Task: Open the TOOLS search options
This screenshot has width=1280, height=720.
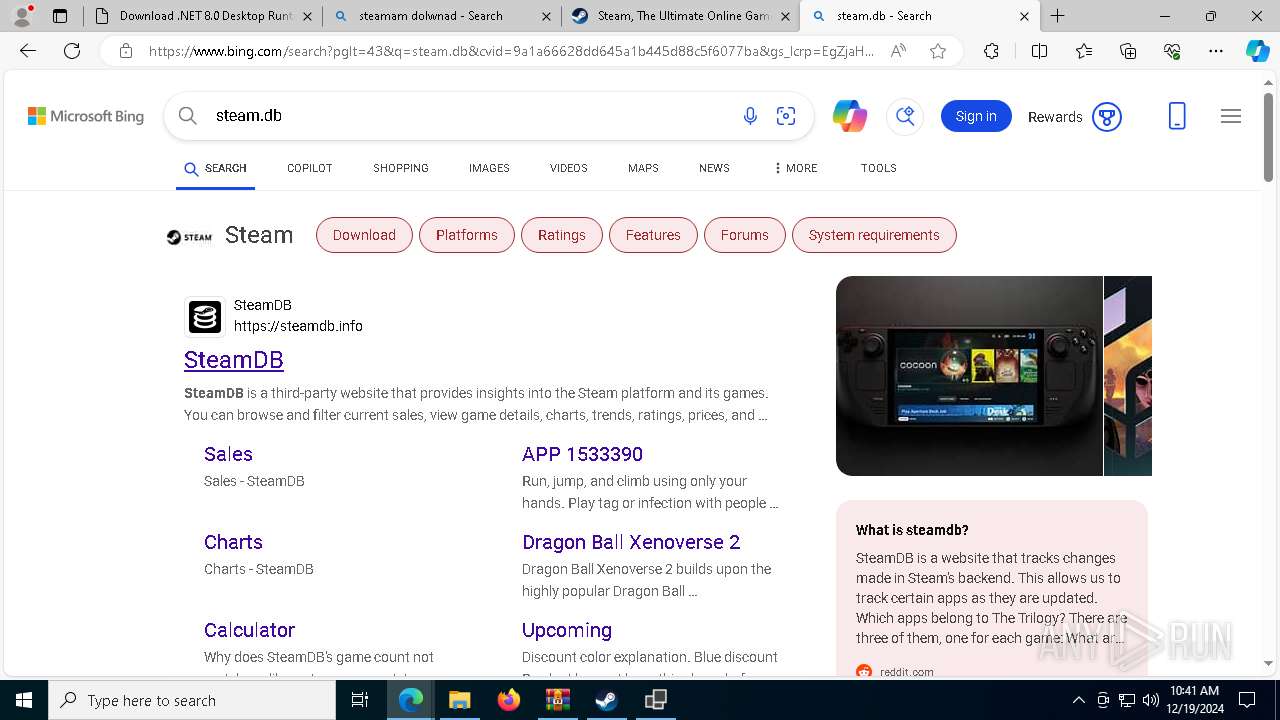Action: pyautogui.click(x=879, y=168)
